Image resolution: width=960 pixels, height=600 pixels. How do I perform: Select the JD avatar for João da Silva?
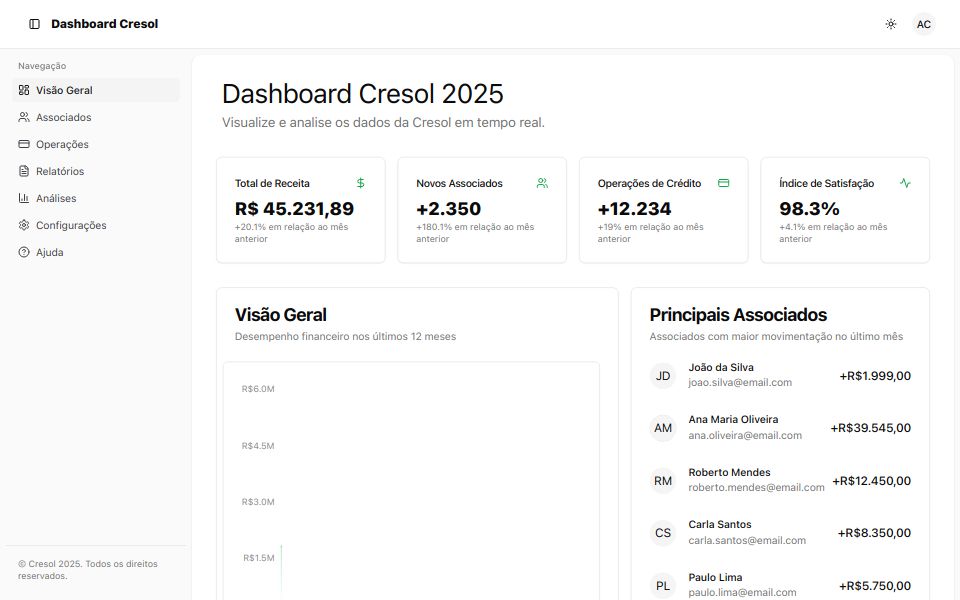663,375
